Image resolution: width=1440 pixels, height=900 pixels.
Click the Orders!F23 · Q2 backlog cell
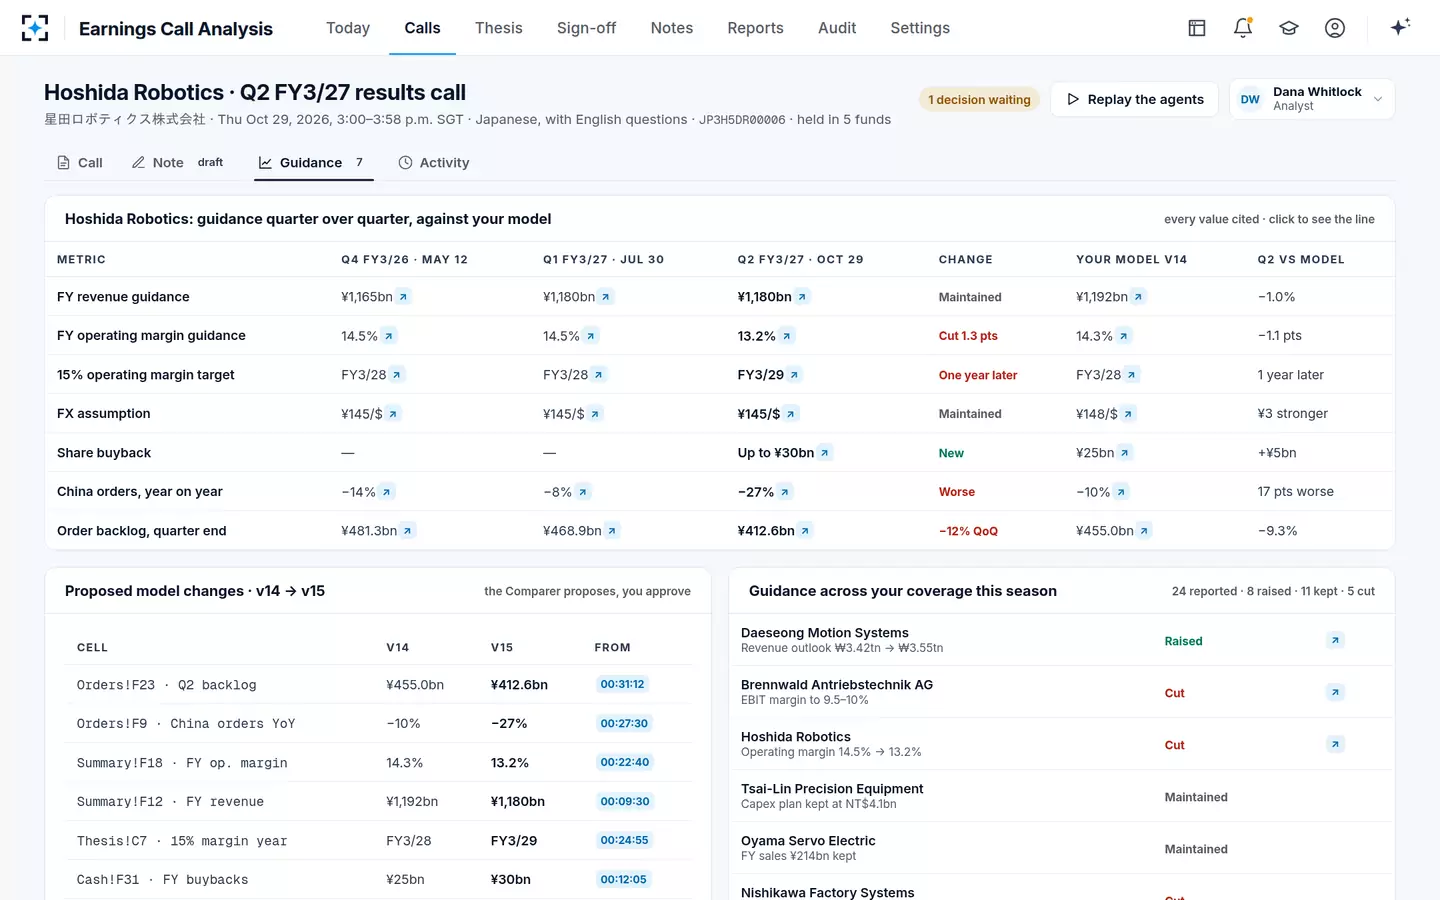click(166, 685)
